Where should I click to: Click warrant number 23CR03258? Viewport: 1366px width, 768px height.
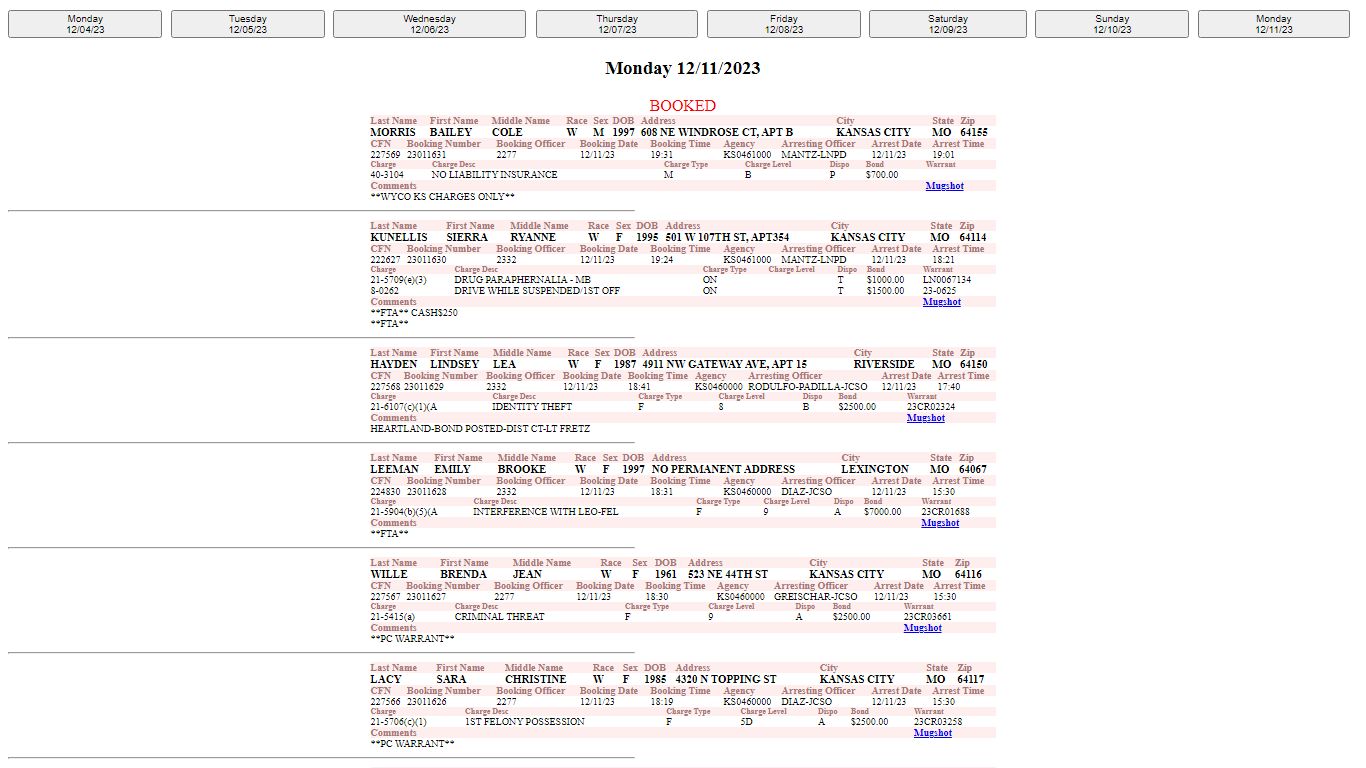(938, 722)
